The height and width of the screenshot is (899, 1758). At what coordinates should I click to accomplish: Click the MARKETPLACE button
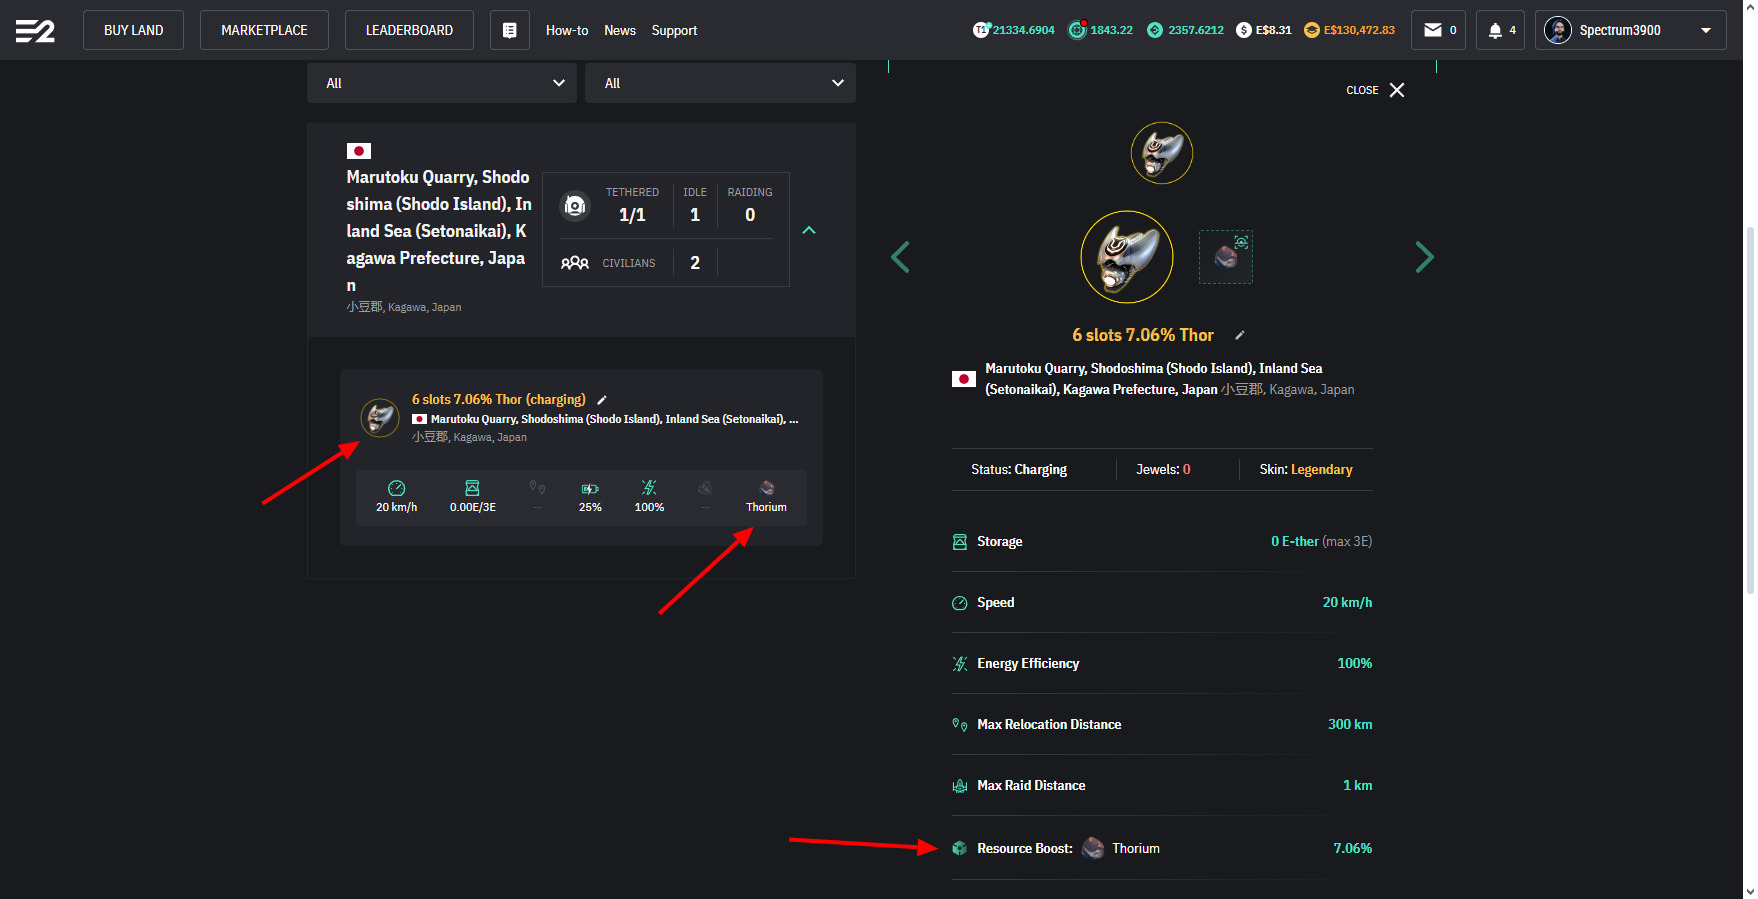(264, 30)
